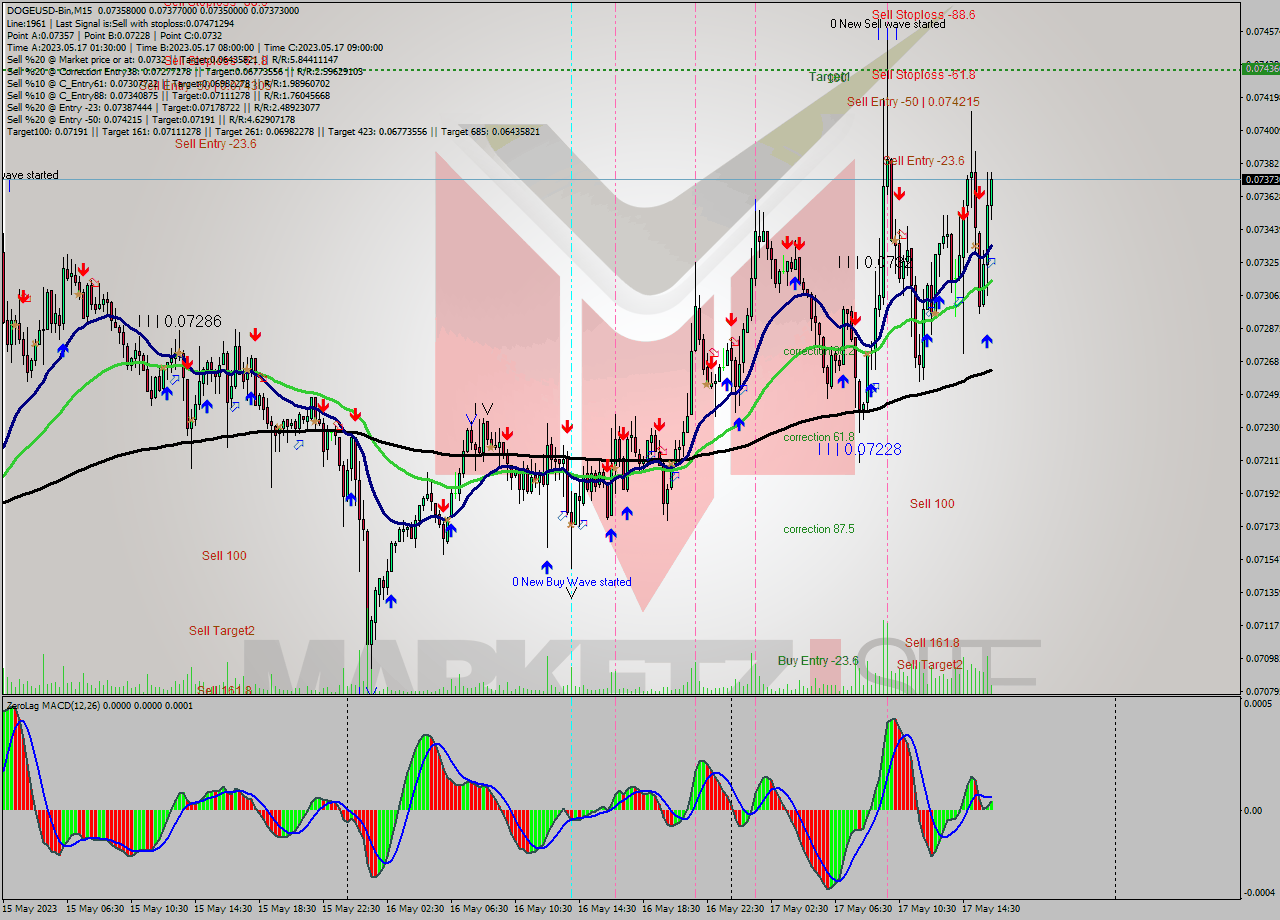The height and width of the screenshot is (920, 1280).
Task: Click the '15 May 14:30' time label
Action: (x=223, y=909)
